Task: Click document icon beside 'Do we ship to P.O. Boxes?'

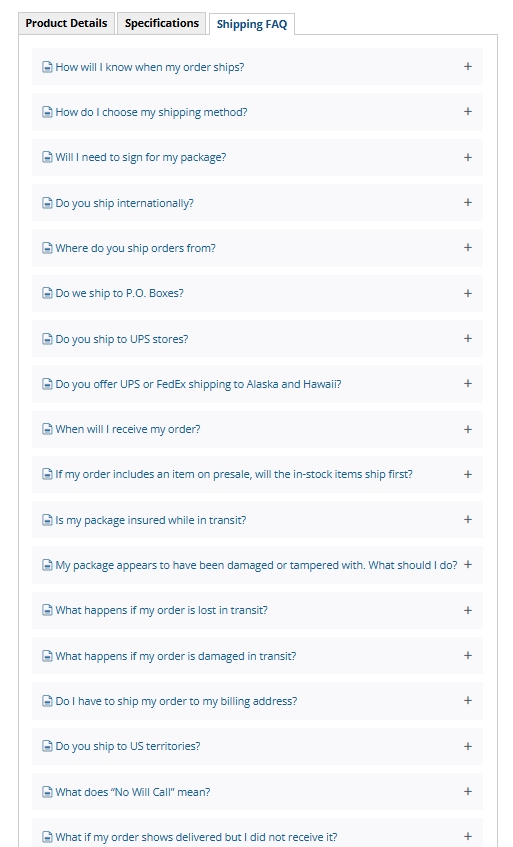Action: (x=48, y=293)
